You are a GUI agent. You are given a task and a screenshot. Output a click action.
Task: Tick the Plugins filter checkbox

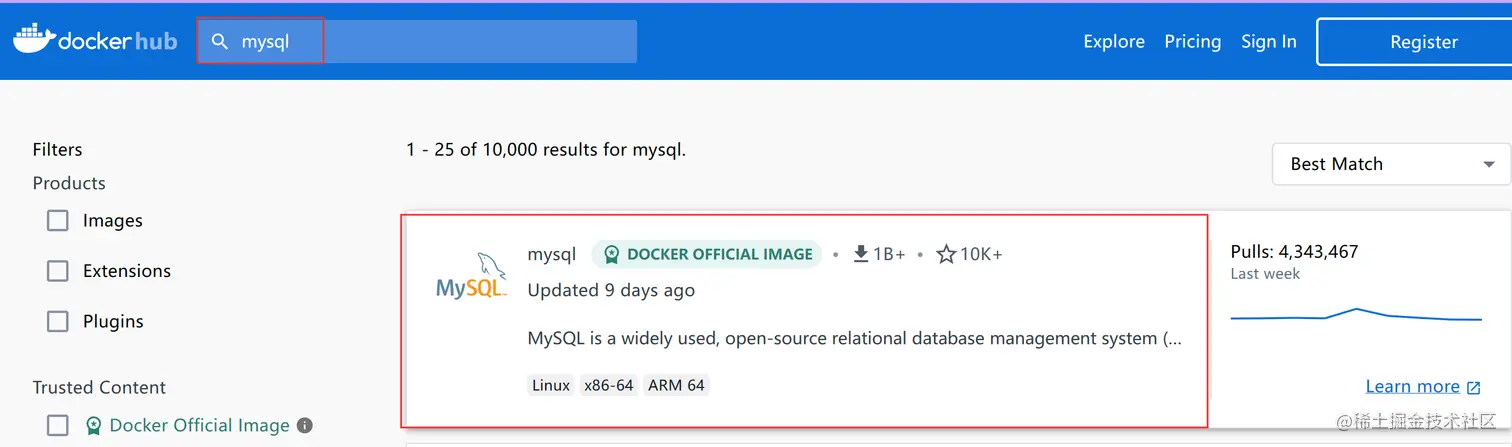tap(58, 321)
